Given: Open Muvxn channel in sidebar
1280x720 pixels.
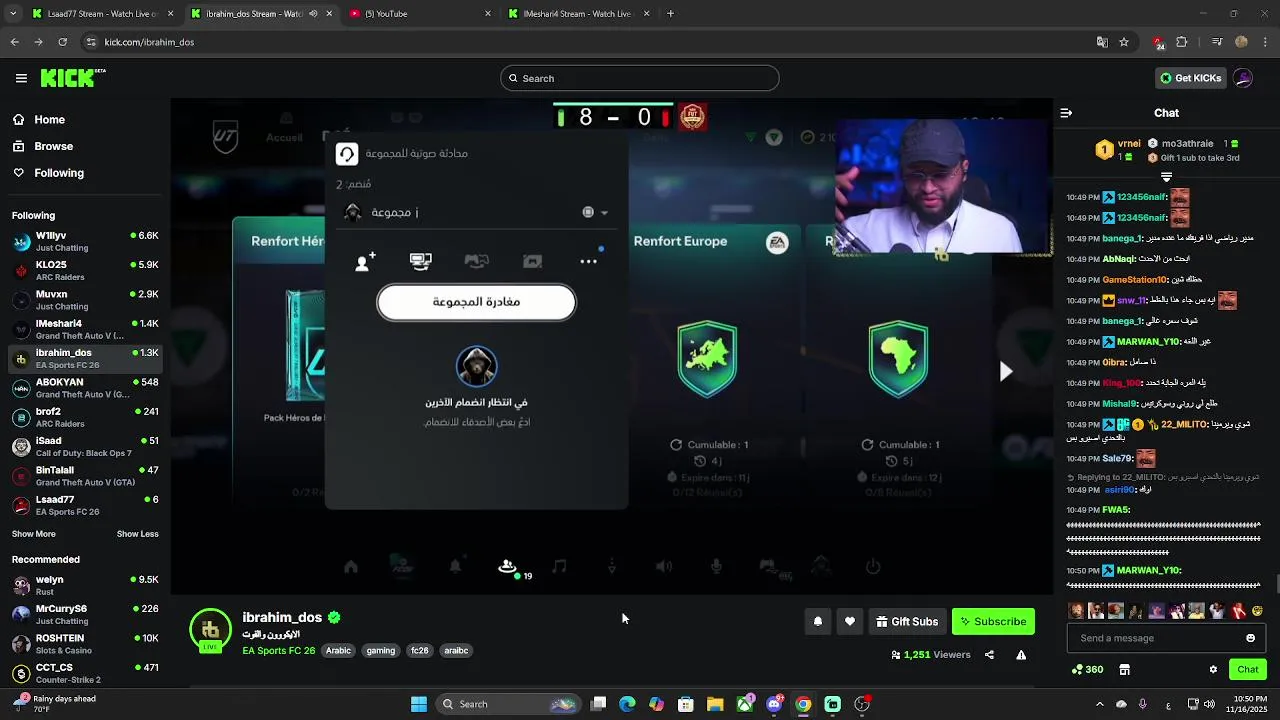Looking at the screenshot, I should point(85,300).
